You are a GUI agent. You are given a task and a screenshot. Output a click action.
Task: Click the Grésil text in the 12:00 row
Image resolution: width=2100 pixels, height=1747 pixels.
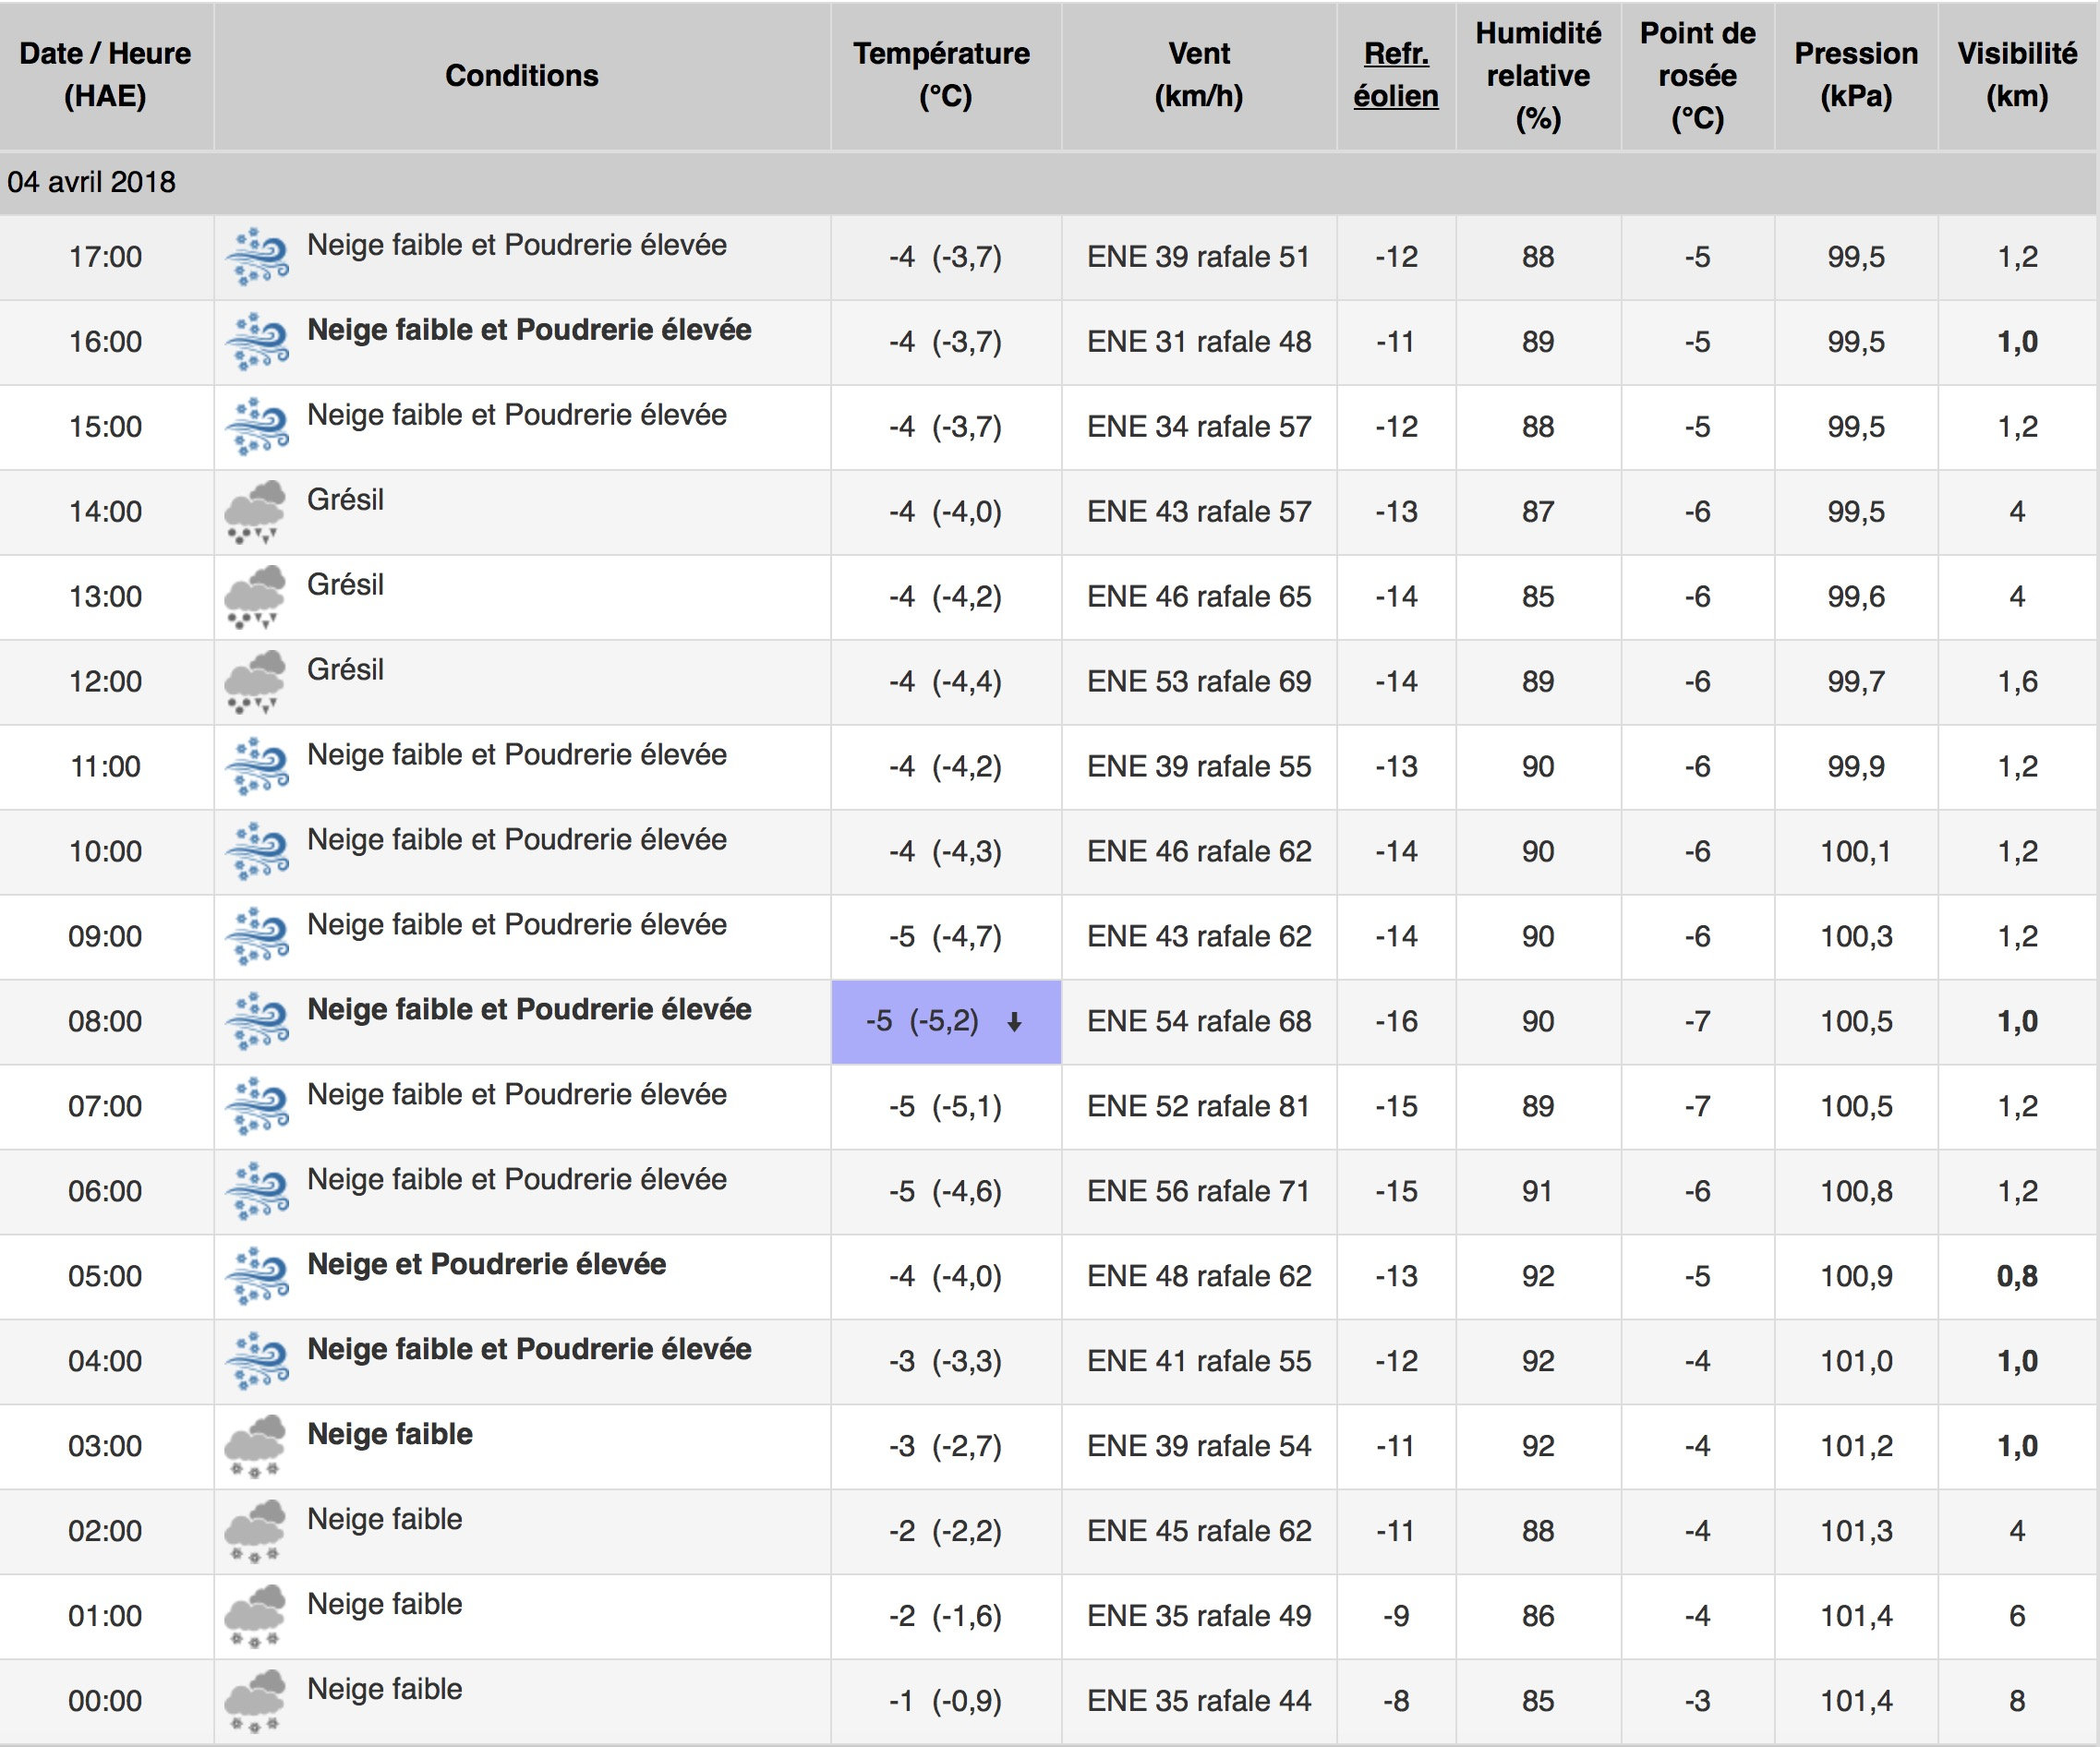tap(345, 670)
